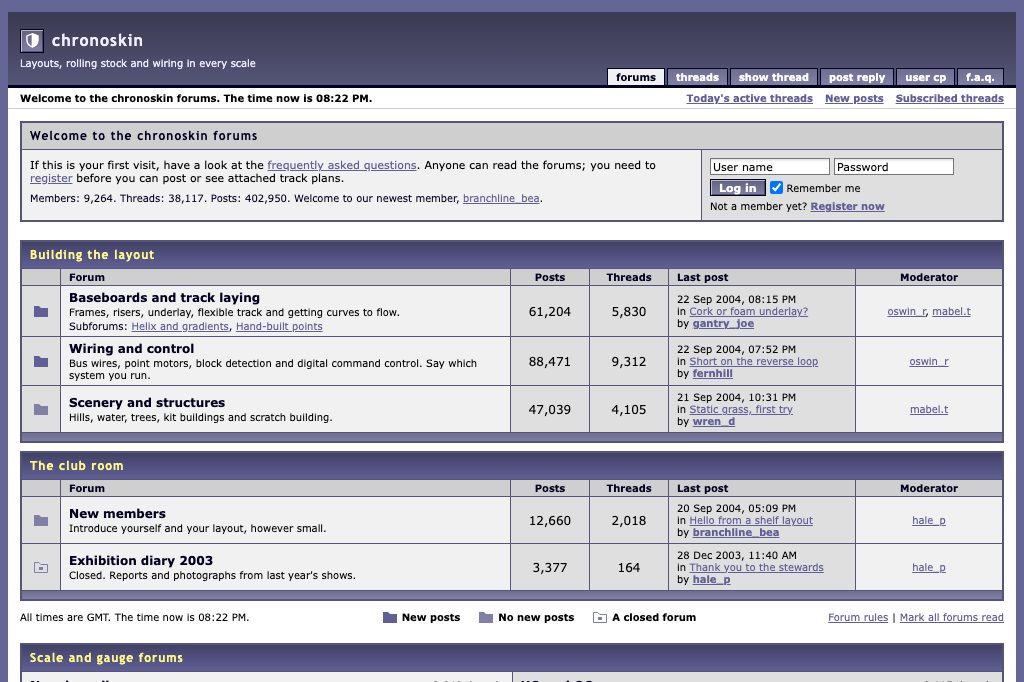The width and height of the screenshot is (1024, 682).
Task: Open the post reply tab
Action: pyautogui.click(x=856, y=77)
